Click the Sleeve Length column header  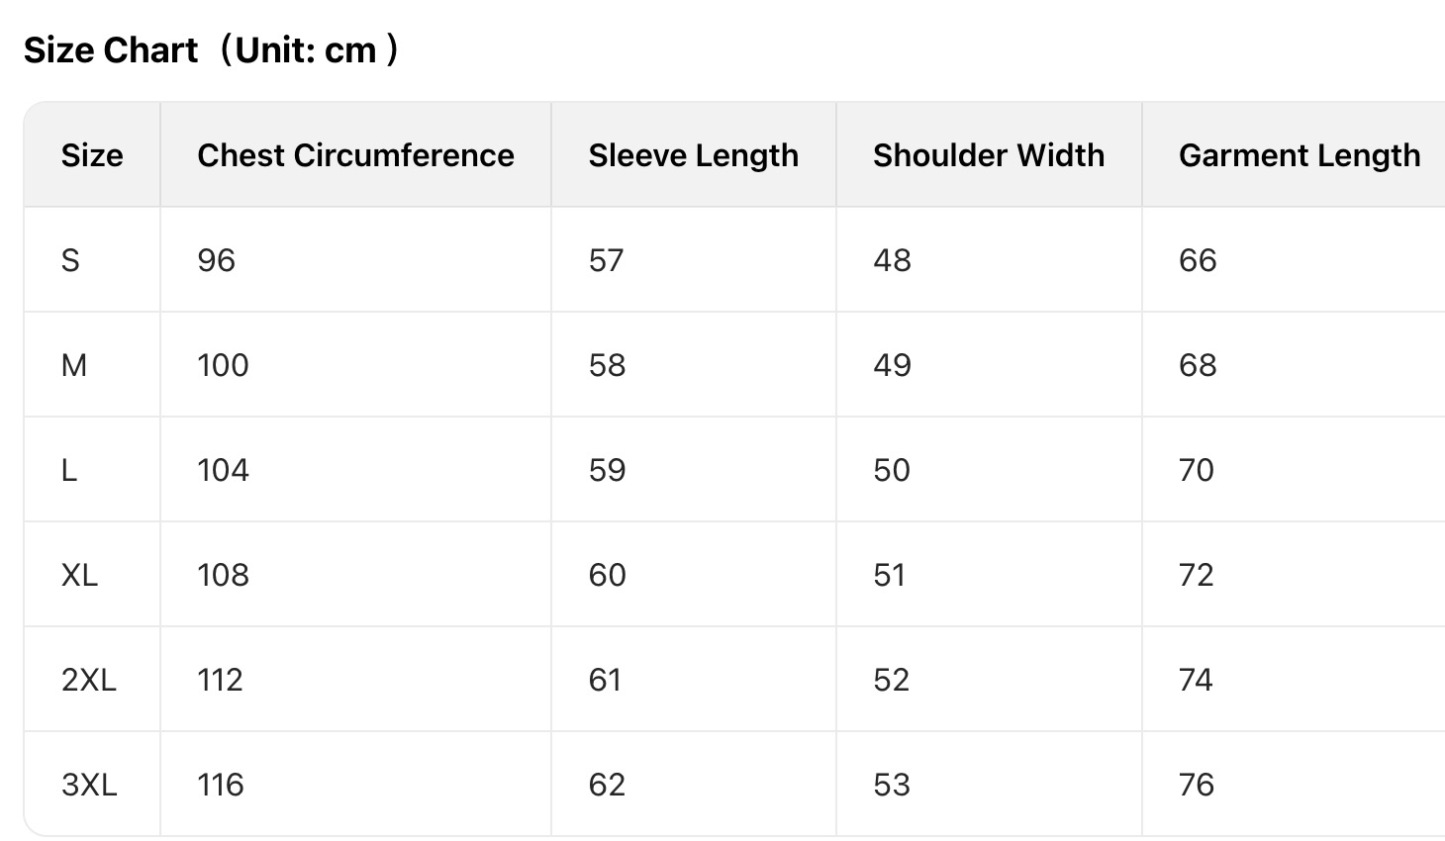pos(693,155)
